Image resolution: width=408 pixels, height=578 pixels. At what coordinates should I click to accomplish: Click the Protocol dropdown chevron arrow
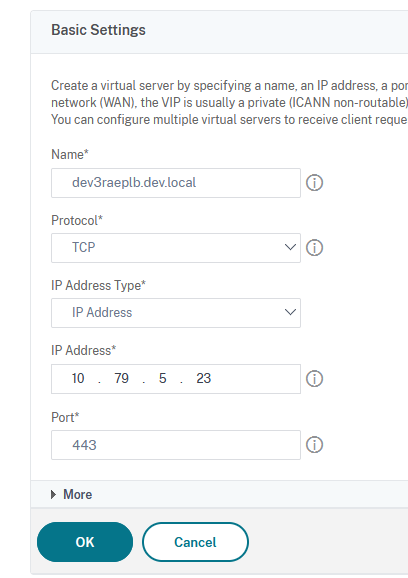tap(290, 247)
